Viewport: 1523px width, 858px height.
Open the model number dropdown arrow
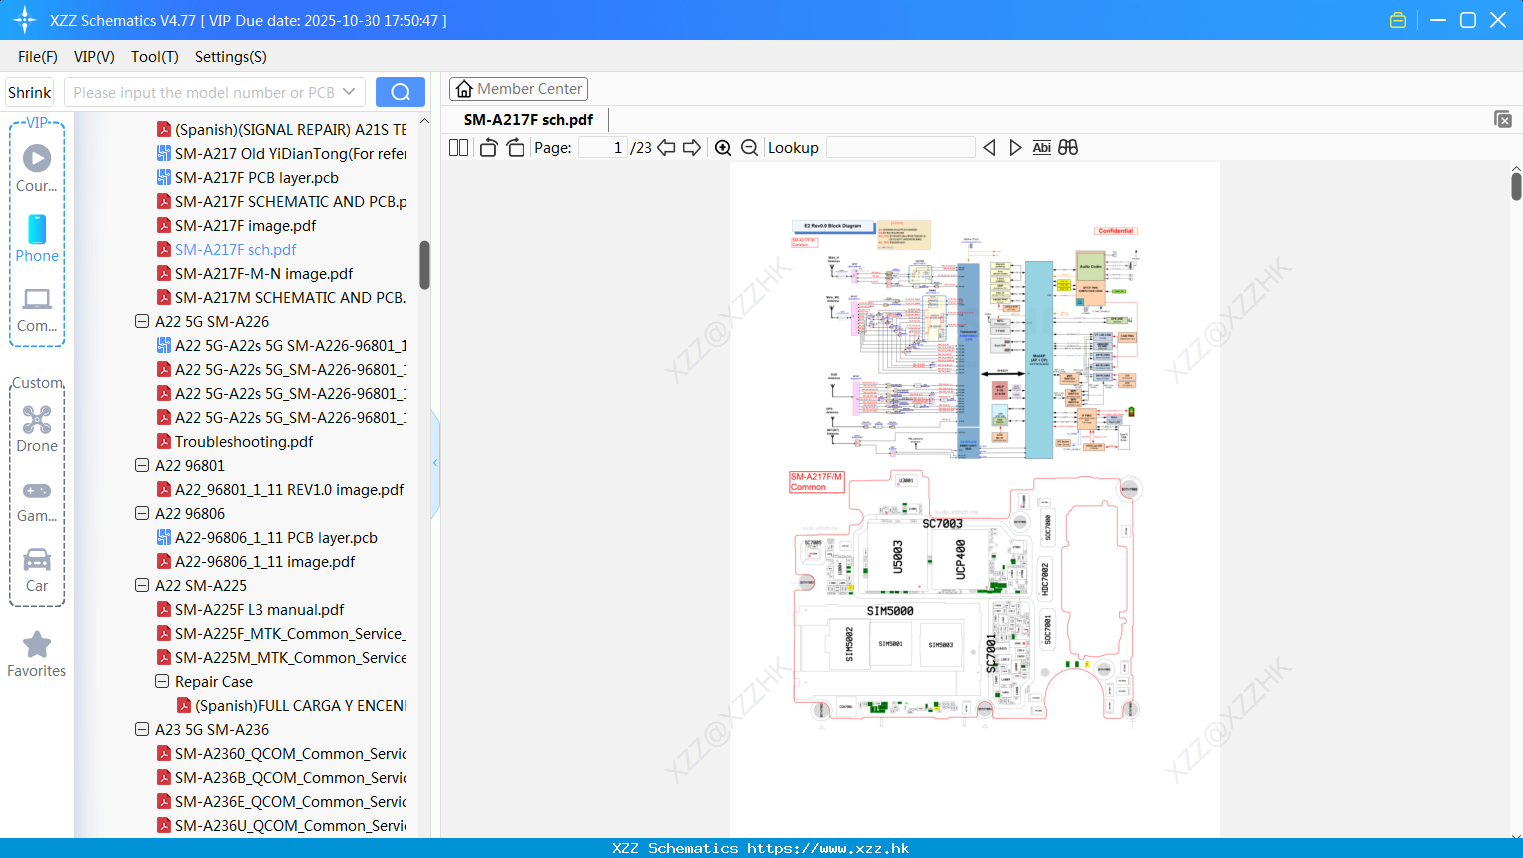pyautogui.click(x=349, y=92)
